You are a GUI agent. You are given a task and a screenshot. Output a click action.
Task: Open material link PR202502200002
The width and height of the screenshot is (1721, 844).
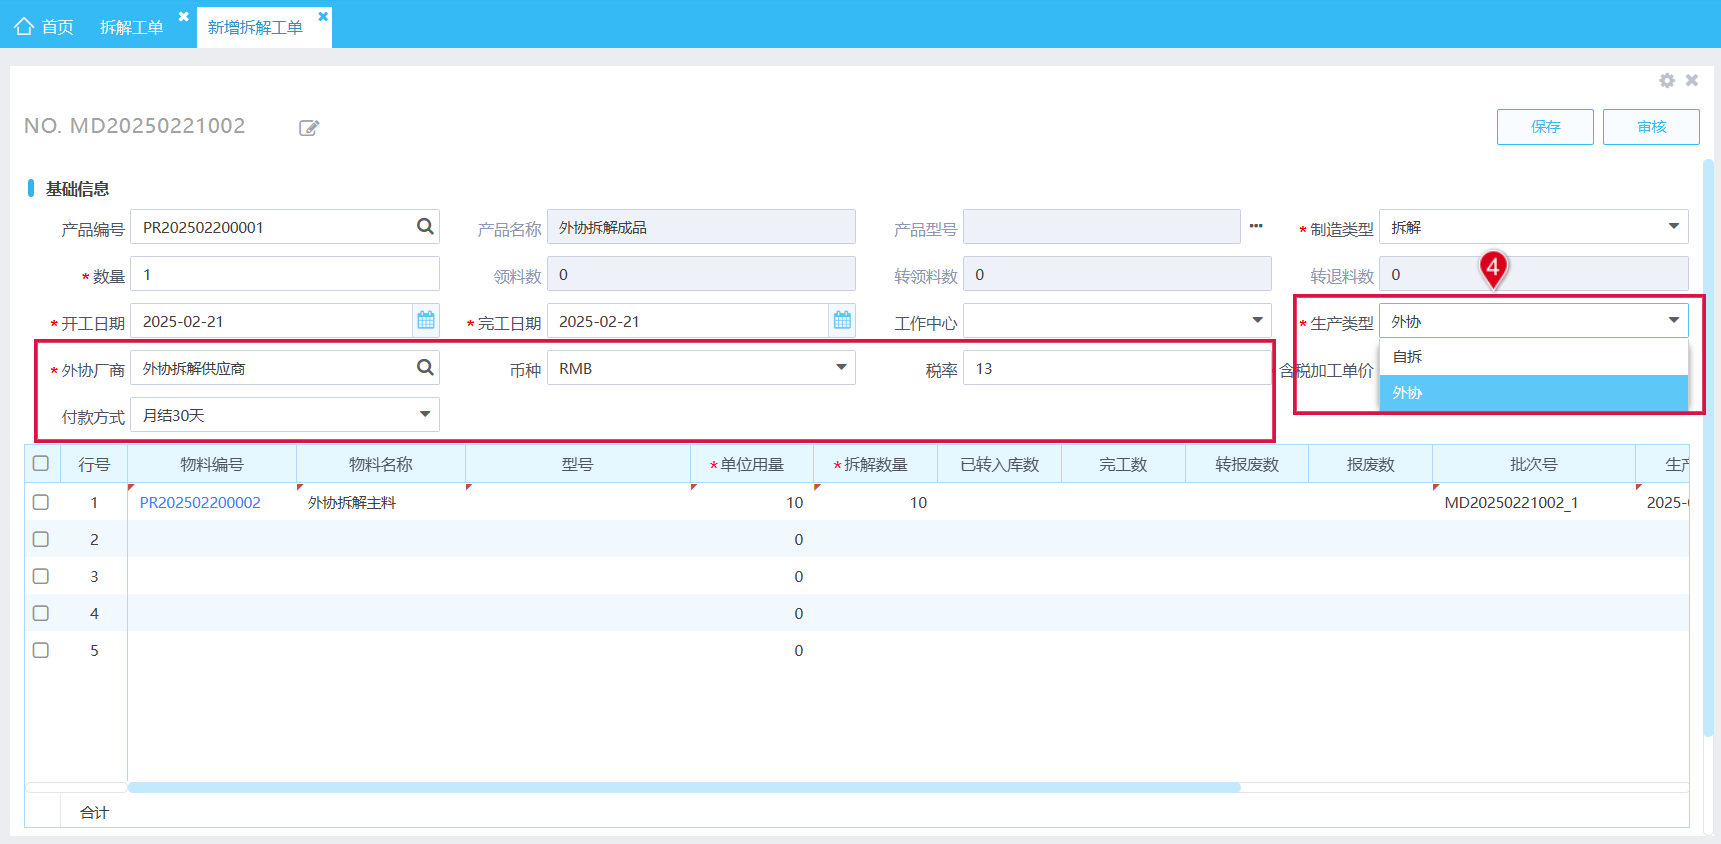pyautogui.click(x=200, y=502)
